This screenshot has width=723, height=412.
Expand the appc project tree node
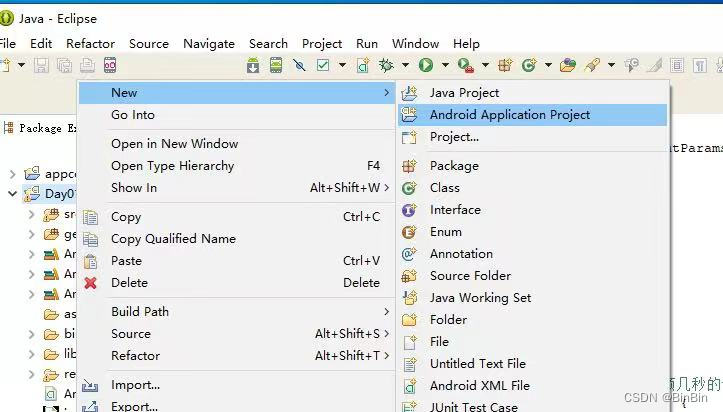(12, 174)
